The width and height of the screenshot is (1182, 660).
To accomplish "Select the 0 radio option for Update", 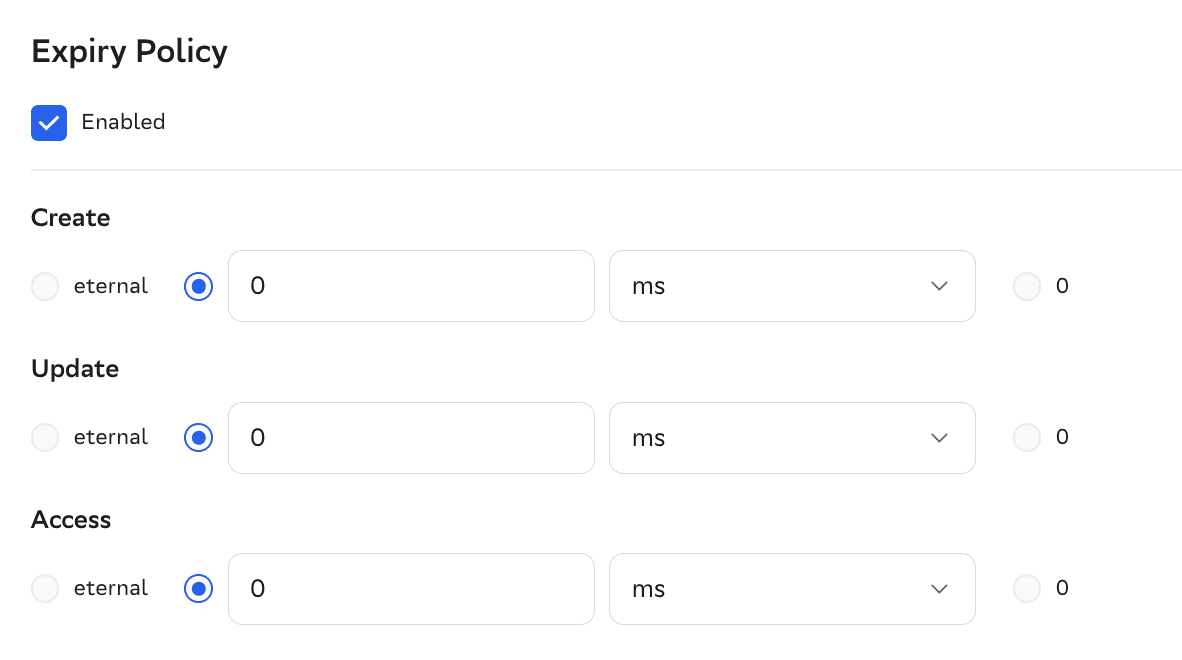I will coord(1027,438).
